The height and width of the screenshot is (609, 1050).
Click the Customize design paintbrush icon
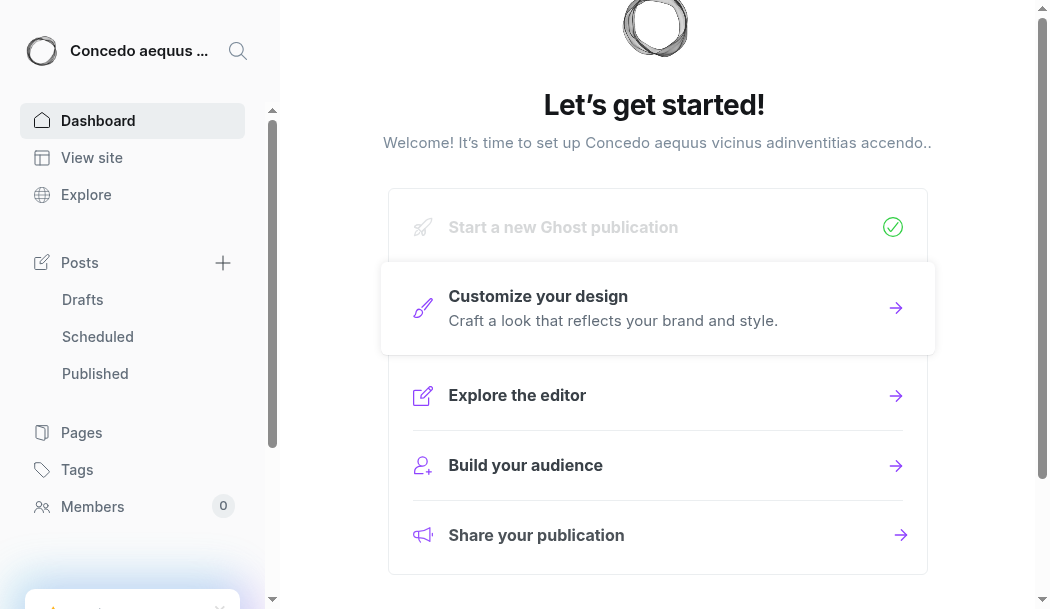(423, 308)
